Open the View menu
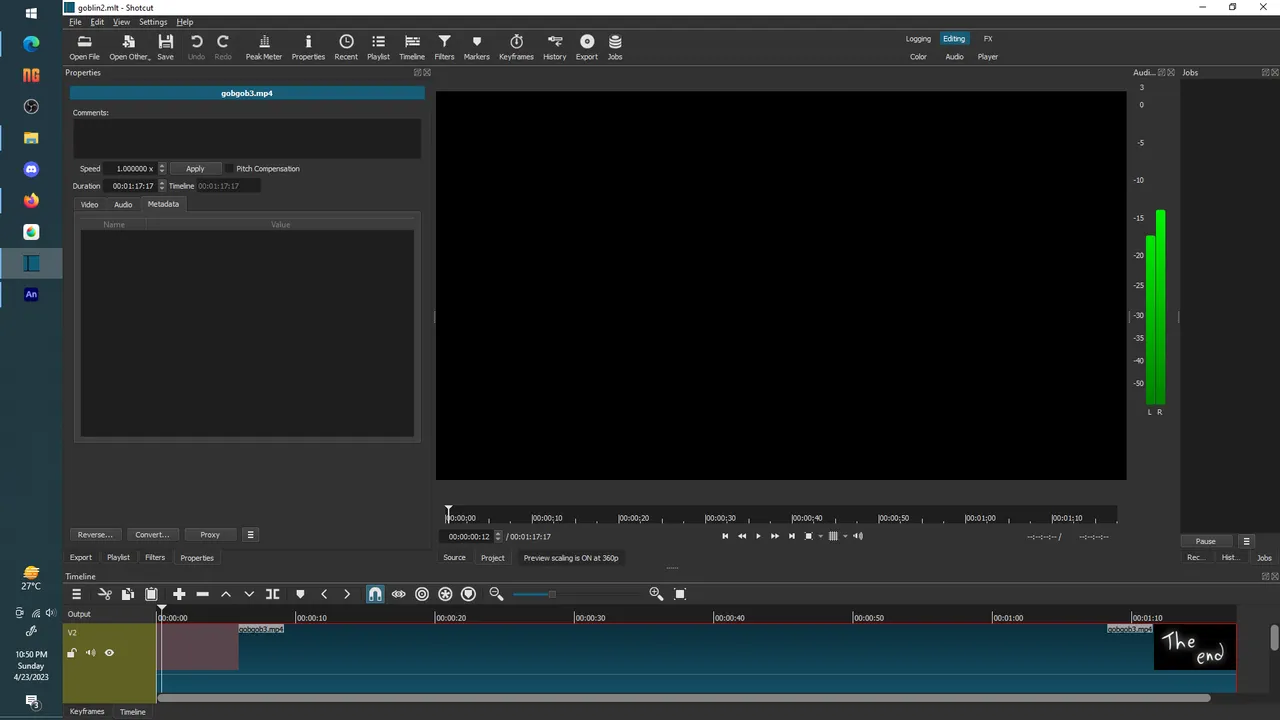This screenshot has width=1280, height=720. 121,22
